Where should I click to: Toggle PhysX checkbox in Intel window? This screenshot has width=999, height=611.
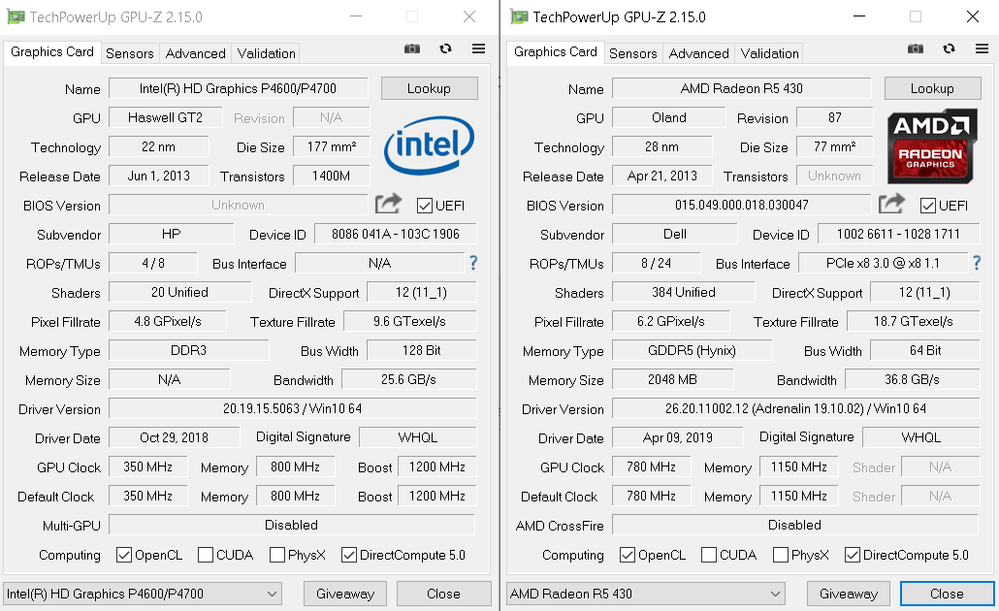point(277,555)
